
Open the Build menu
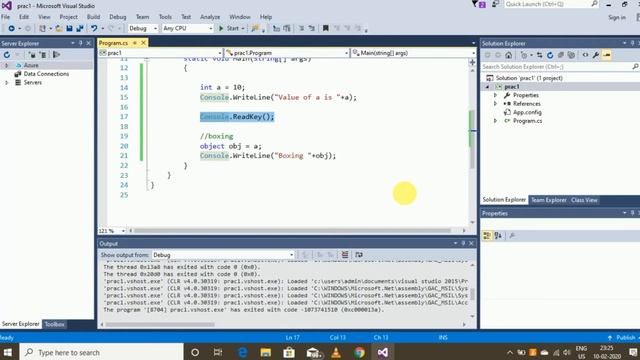click(93, 17)
